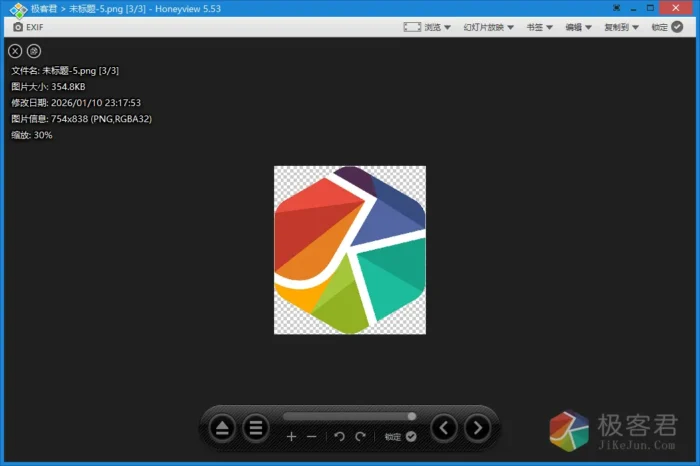700x466 pixels.
Task: Expand the 浏览 dropdown
Action: point(427,27)
